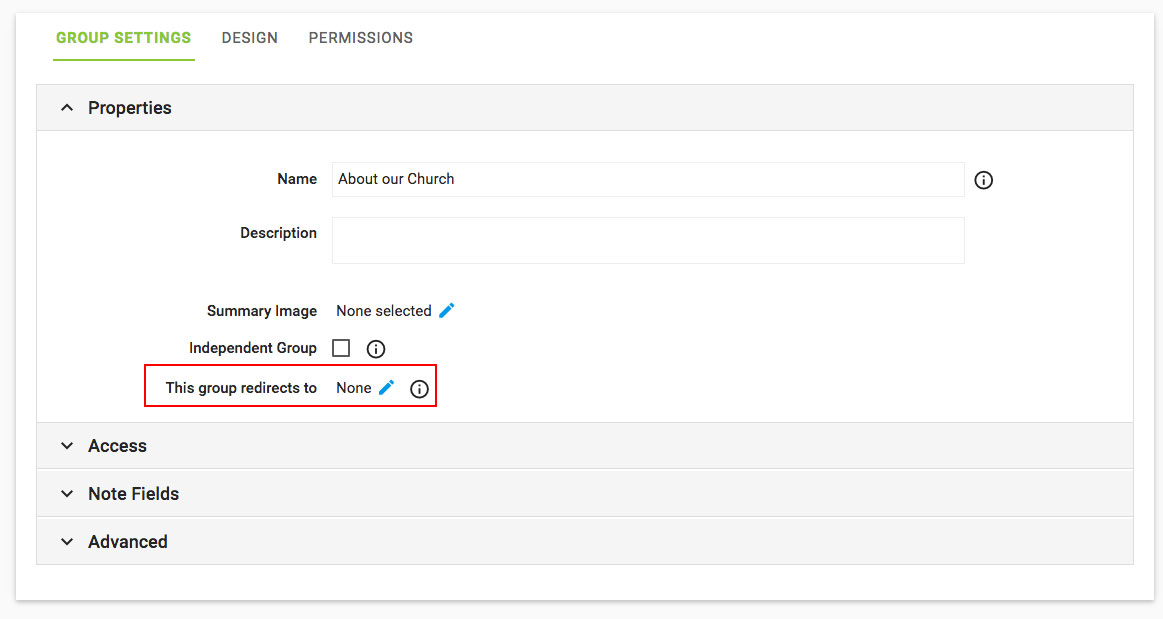Click the pencil icon to edit Summary Image
The width and height of the screenshot is (1163, 619).
(447, 310)
